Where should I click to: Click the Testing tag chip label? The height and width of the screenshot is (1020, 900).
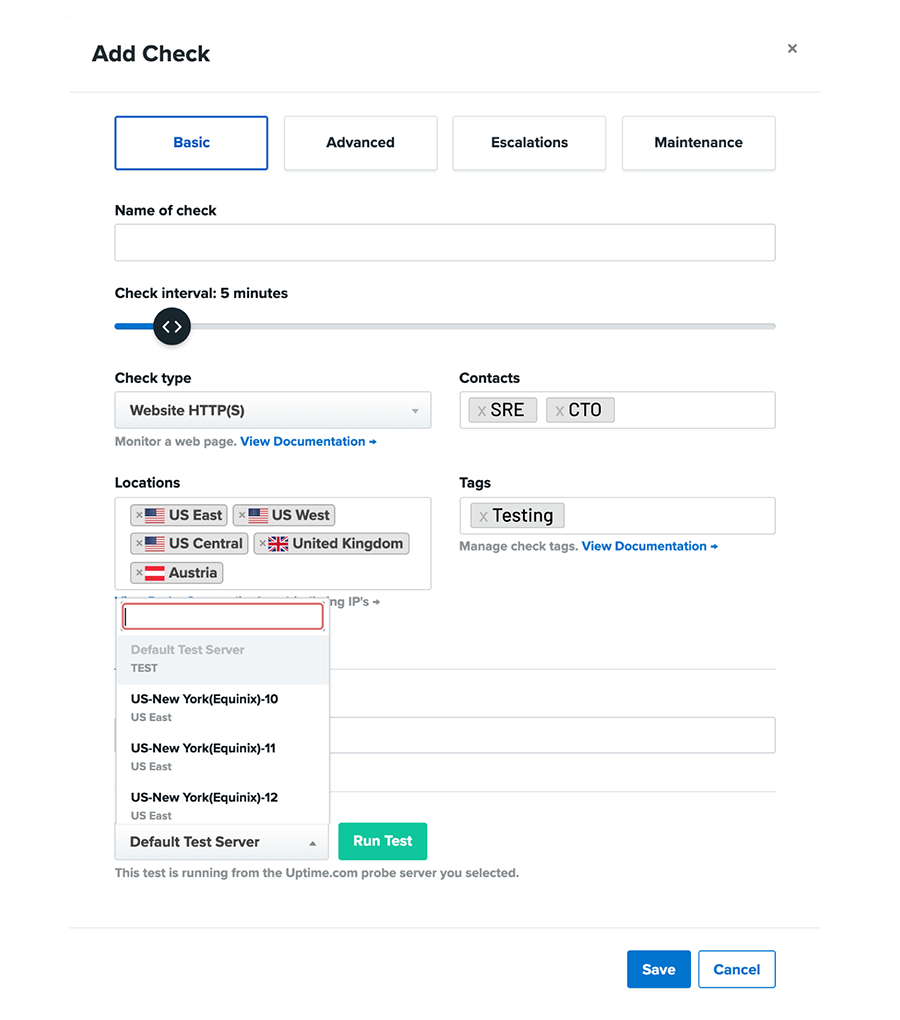[x=523, y=516]
